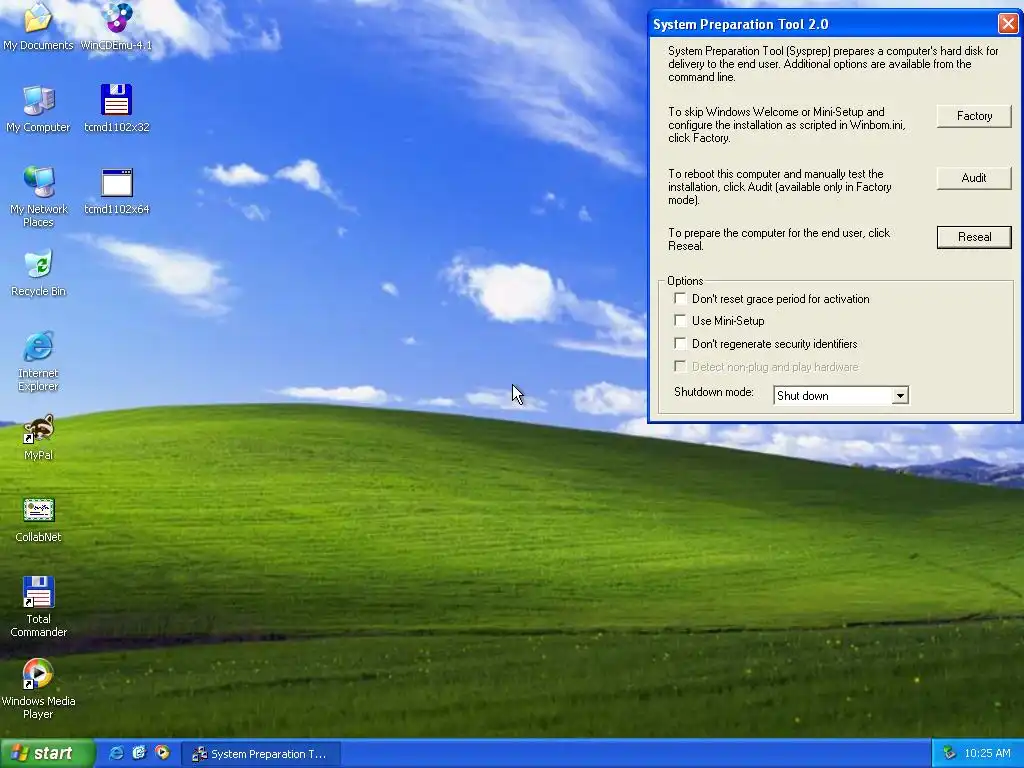Launch Media Player from Quick Launch
This screenshot has height=768, width=1024.
click(x=162, y=753)
